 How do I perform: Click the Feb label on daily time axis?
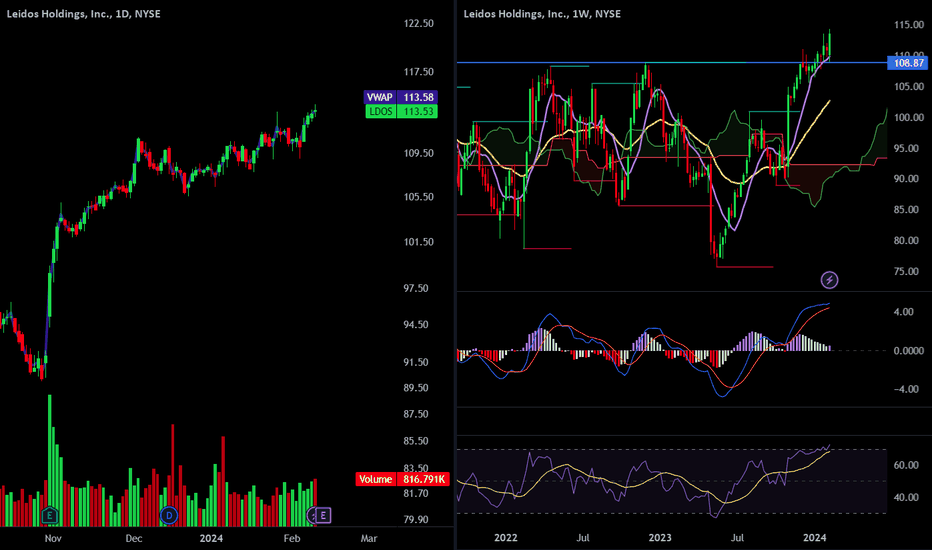pos(292,538)
